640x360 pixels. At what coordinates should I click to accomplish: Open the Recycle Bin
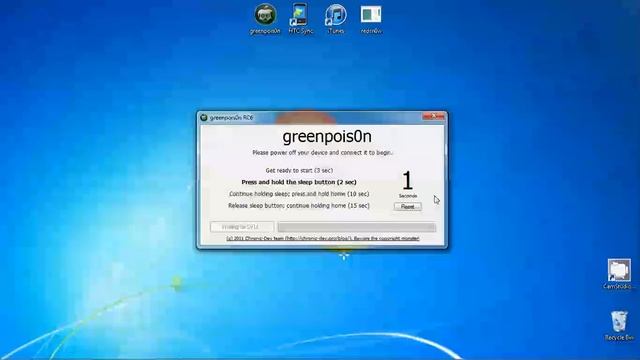tap(619, 325)
